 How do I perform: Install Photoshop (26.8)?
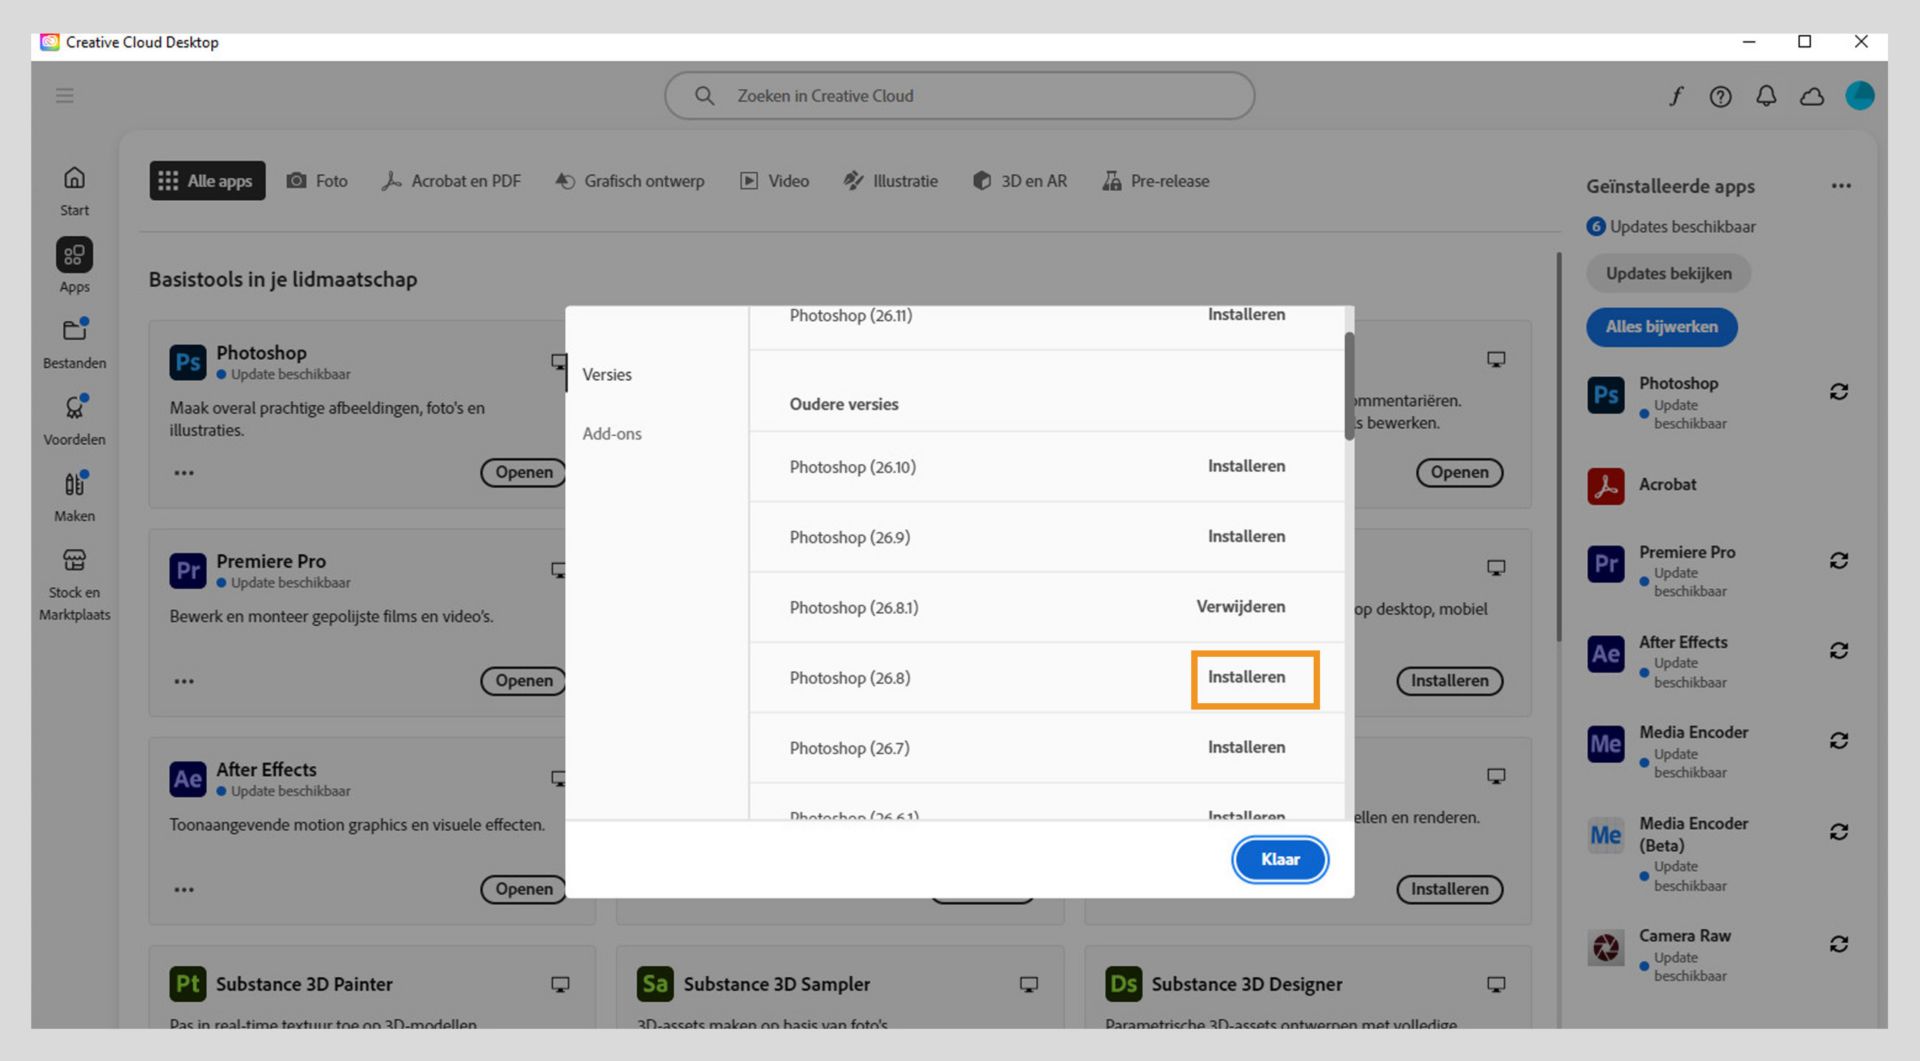click(1246, 677)
